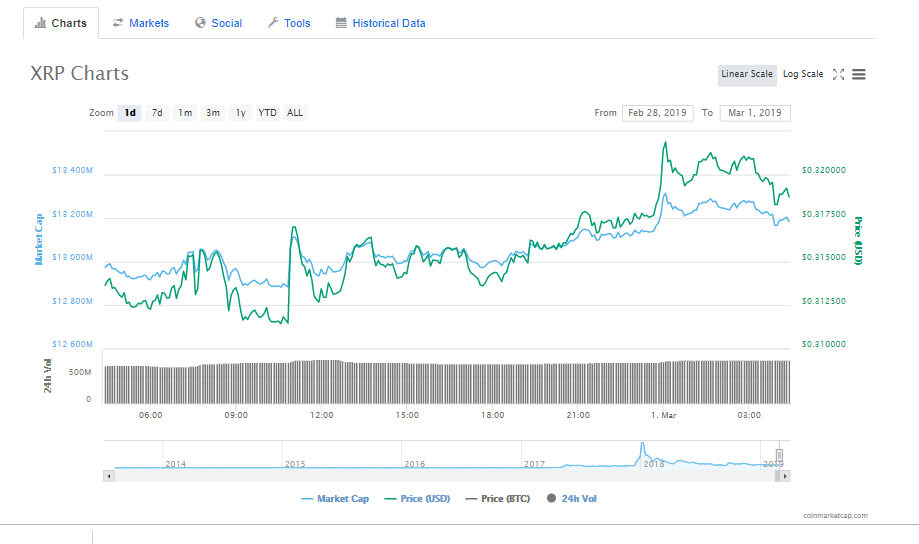919x544 pixels.
Task: Click the Markets exchange arrows icon
Action: pyautogui.click(x=118, y=23)
